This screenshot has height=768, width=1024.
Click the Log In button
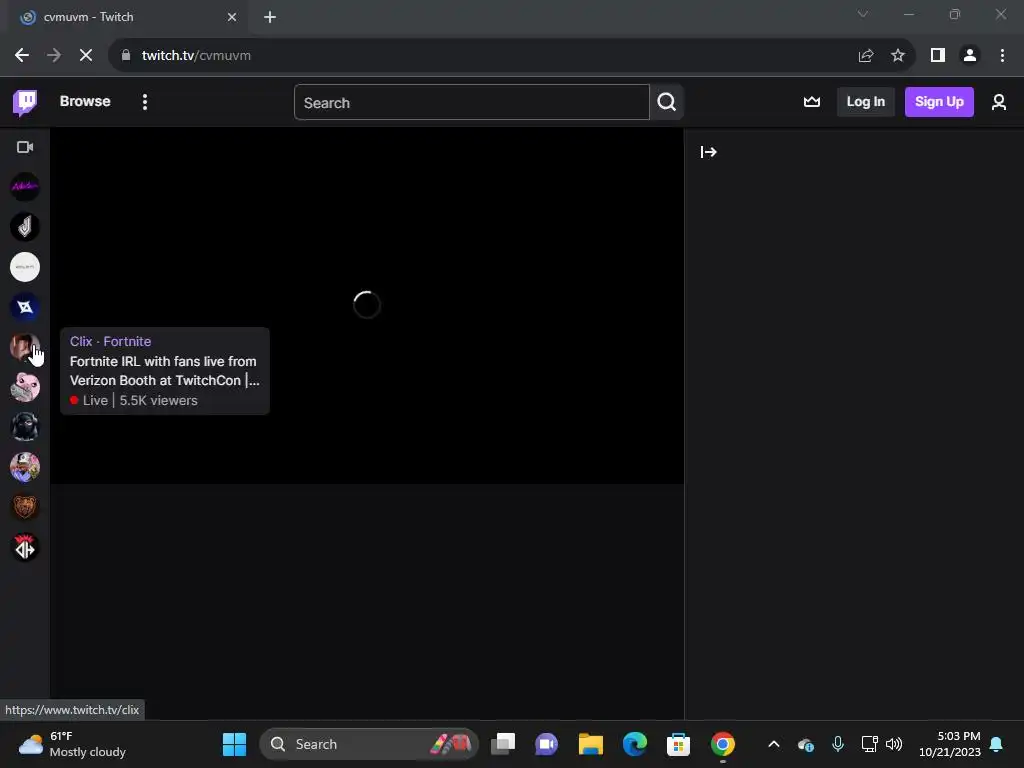point(865,102)
